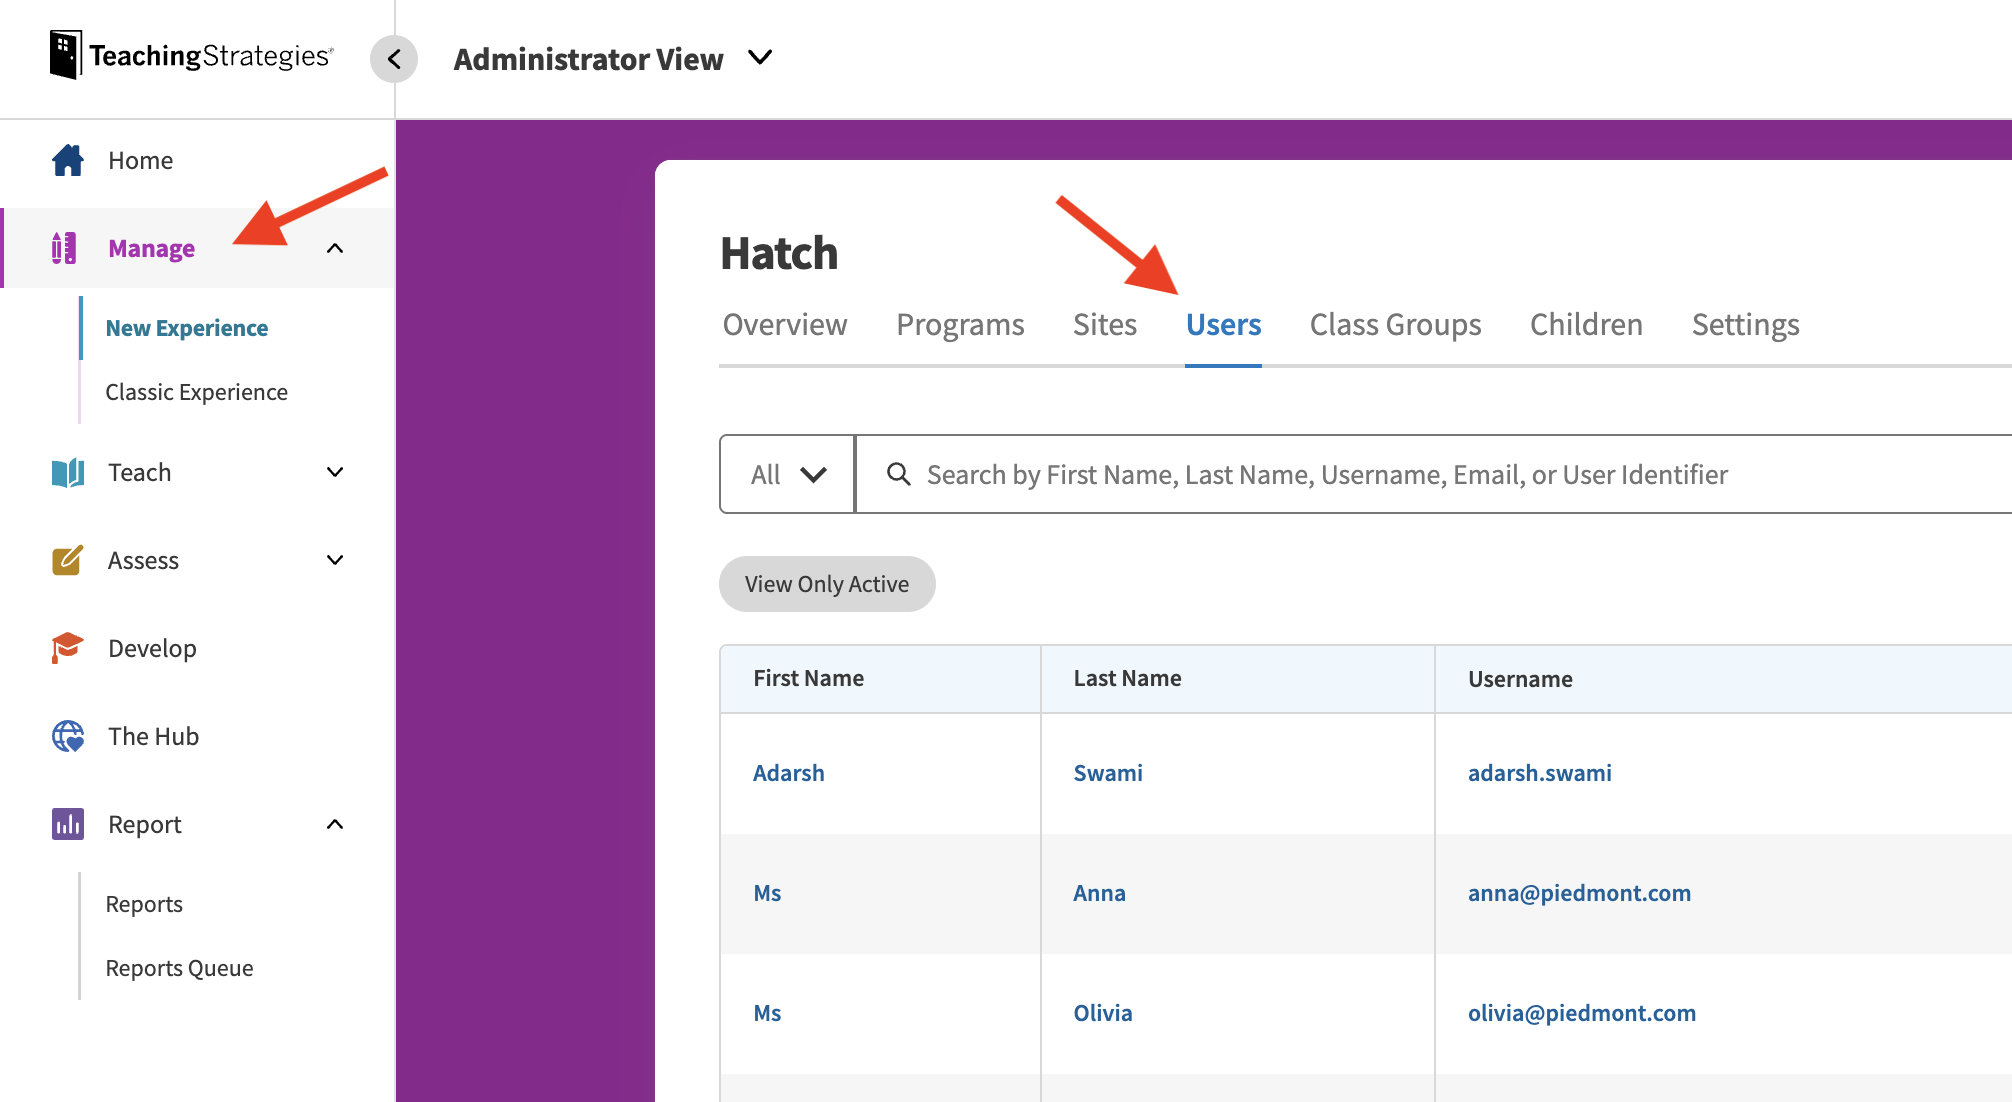Click the Develop graduation cap icon

(x=67, y=648)
